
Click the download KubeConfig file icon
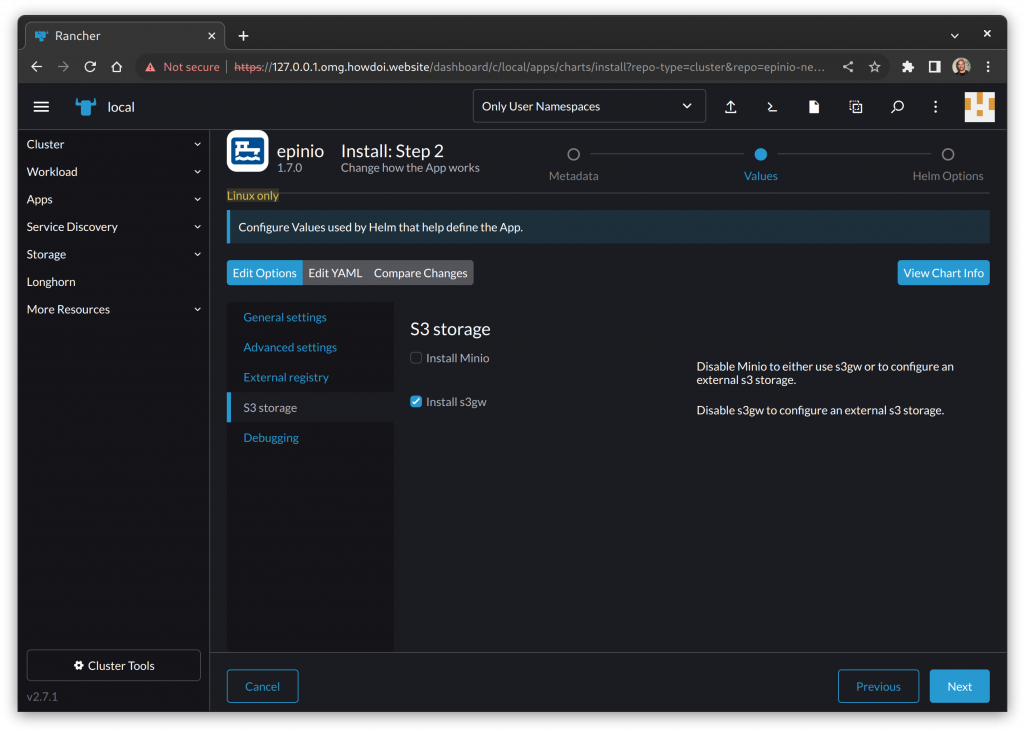tap(814, 107)
